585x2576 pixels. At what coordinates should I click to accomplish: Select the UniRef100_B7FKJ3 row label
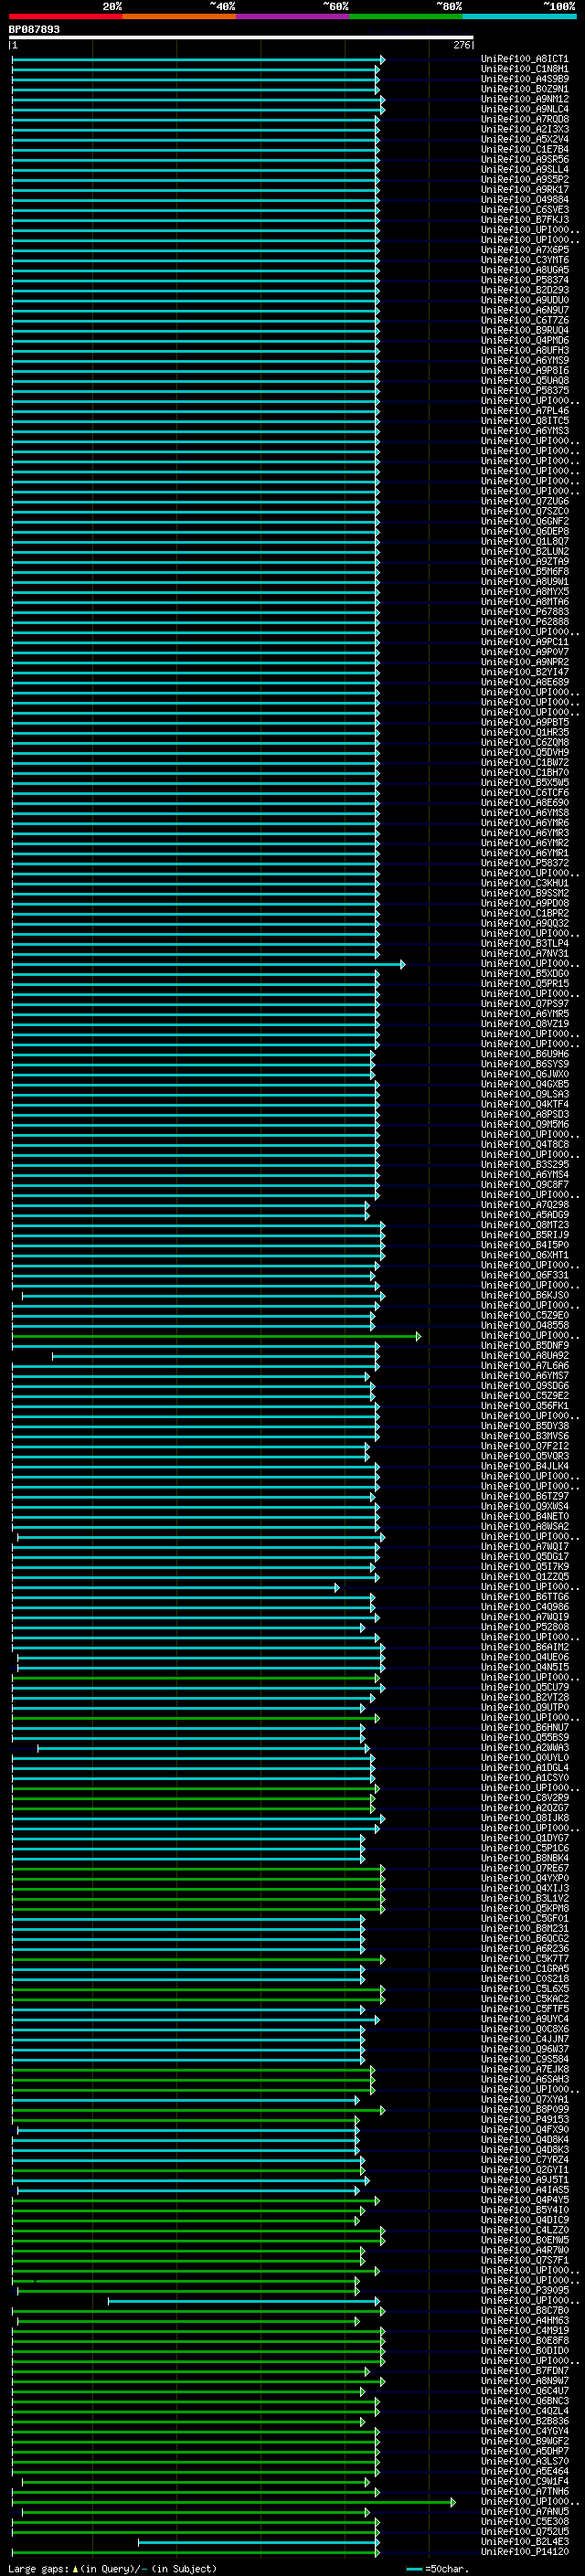coord(525,219)
